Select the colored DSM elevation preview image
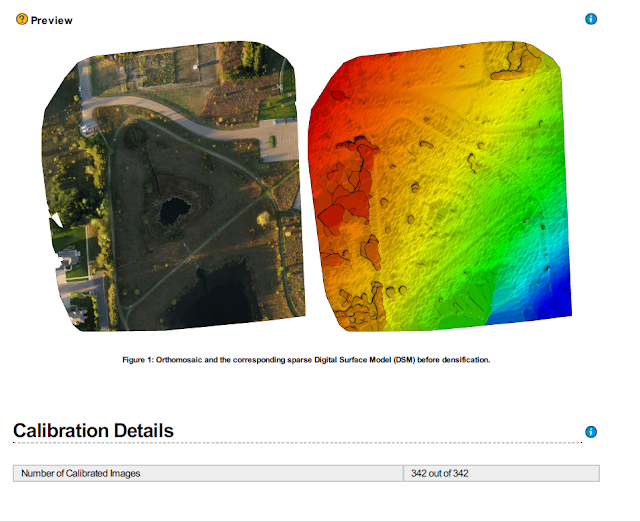 coord(440,186)
